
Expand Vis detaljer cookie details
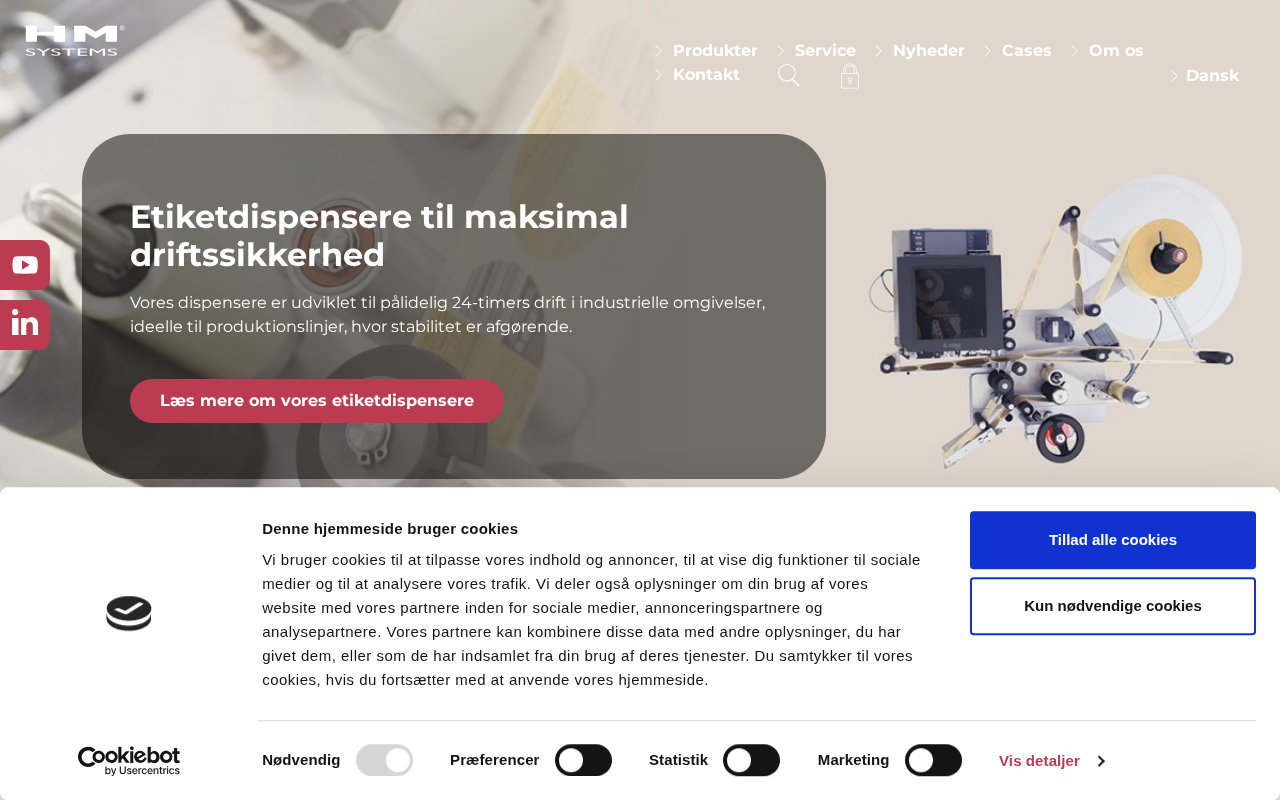[x=1051, y=761]
